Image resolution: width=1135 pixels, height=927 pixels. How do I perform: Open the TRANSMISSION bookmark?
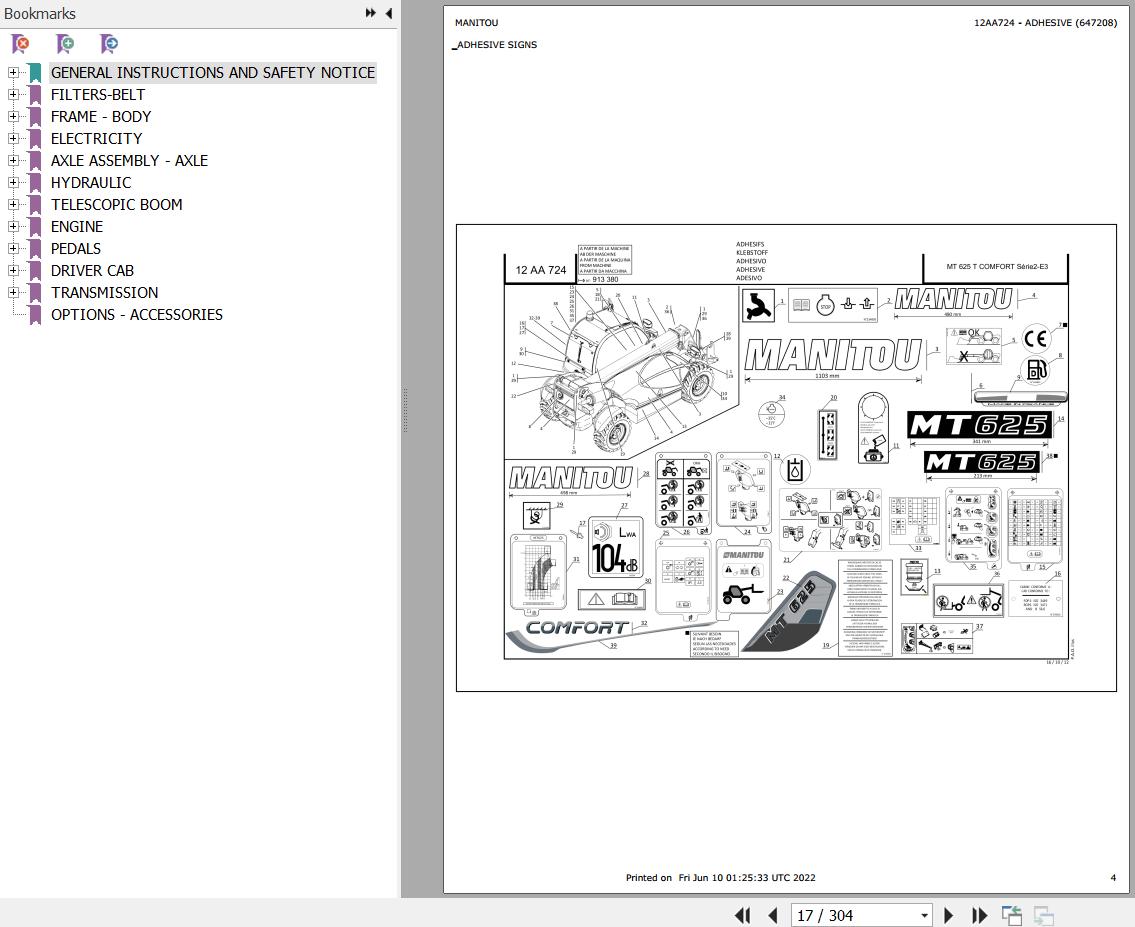click(104, 293)
